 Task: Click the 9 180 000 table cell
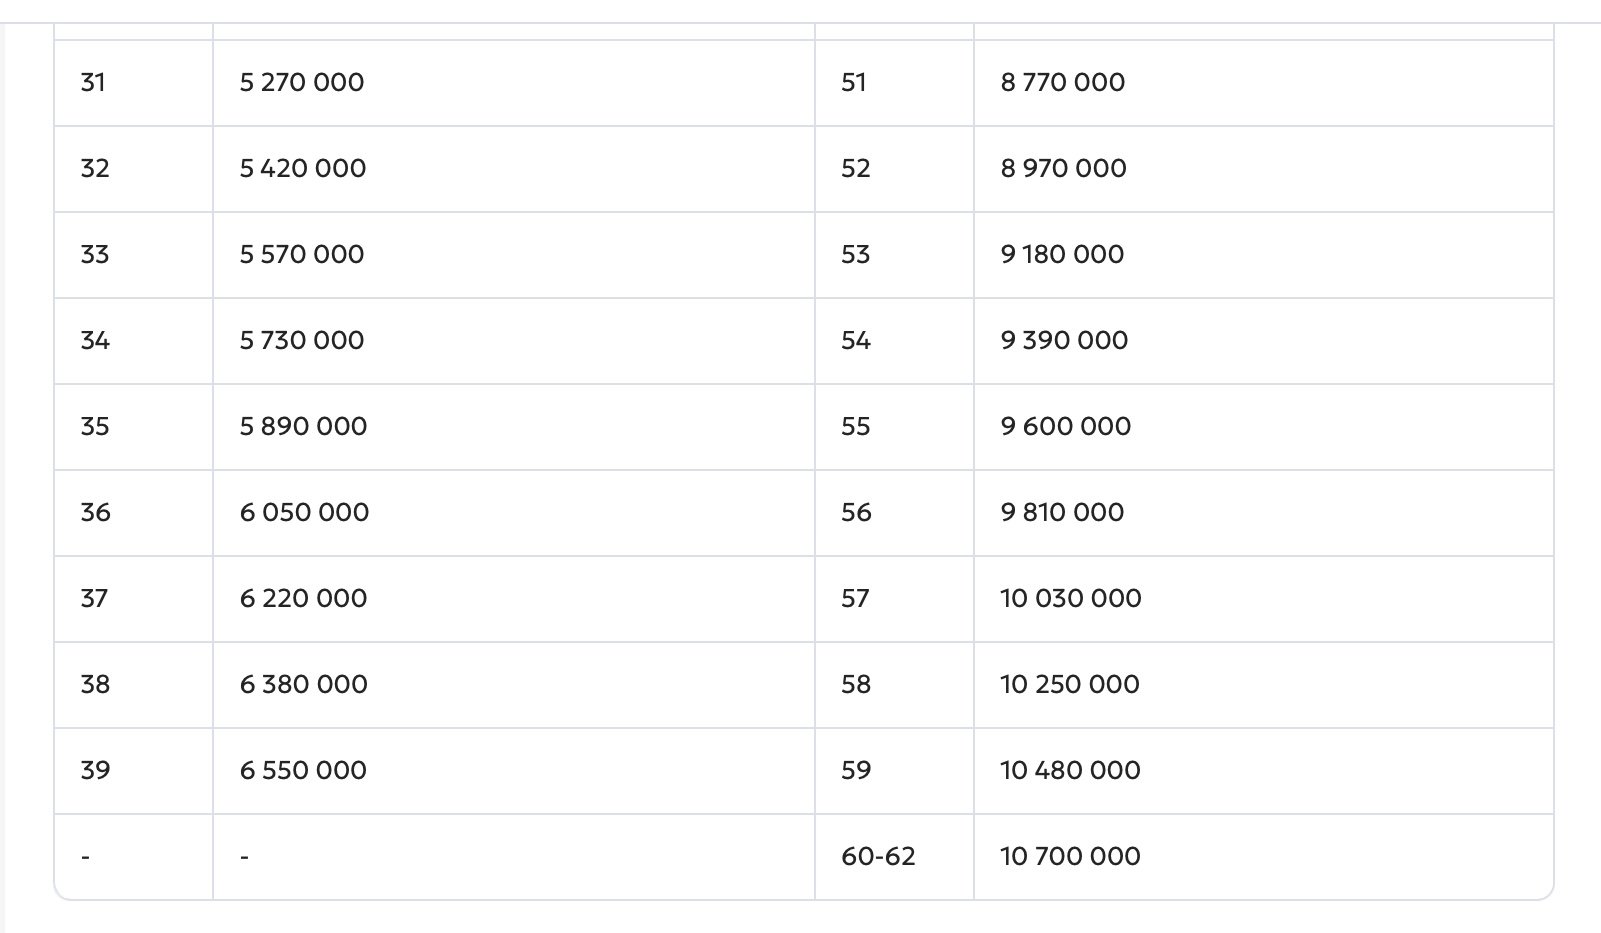click(1062, 254)
